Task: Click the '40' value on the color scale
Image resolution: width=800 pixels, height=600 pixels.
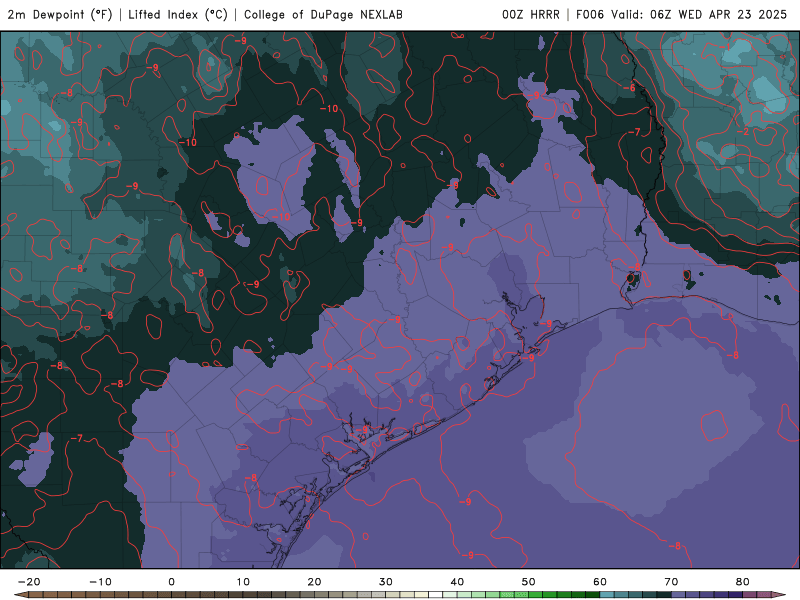Action: point(457,582)
